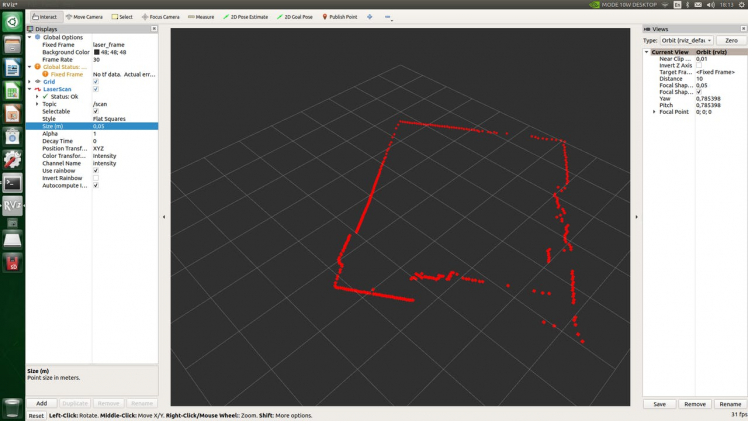Enable the Invert Rainbow checkbox

coord(96,178)
